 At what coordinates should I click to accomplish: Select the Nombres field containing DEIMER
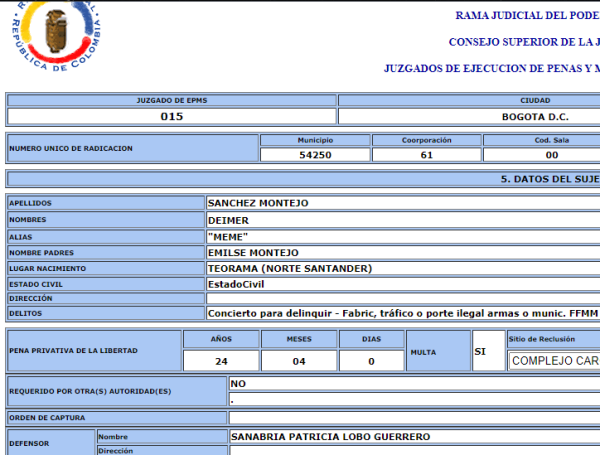(x=400, y=220)
